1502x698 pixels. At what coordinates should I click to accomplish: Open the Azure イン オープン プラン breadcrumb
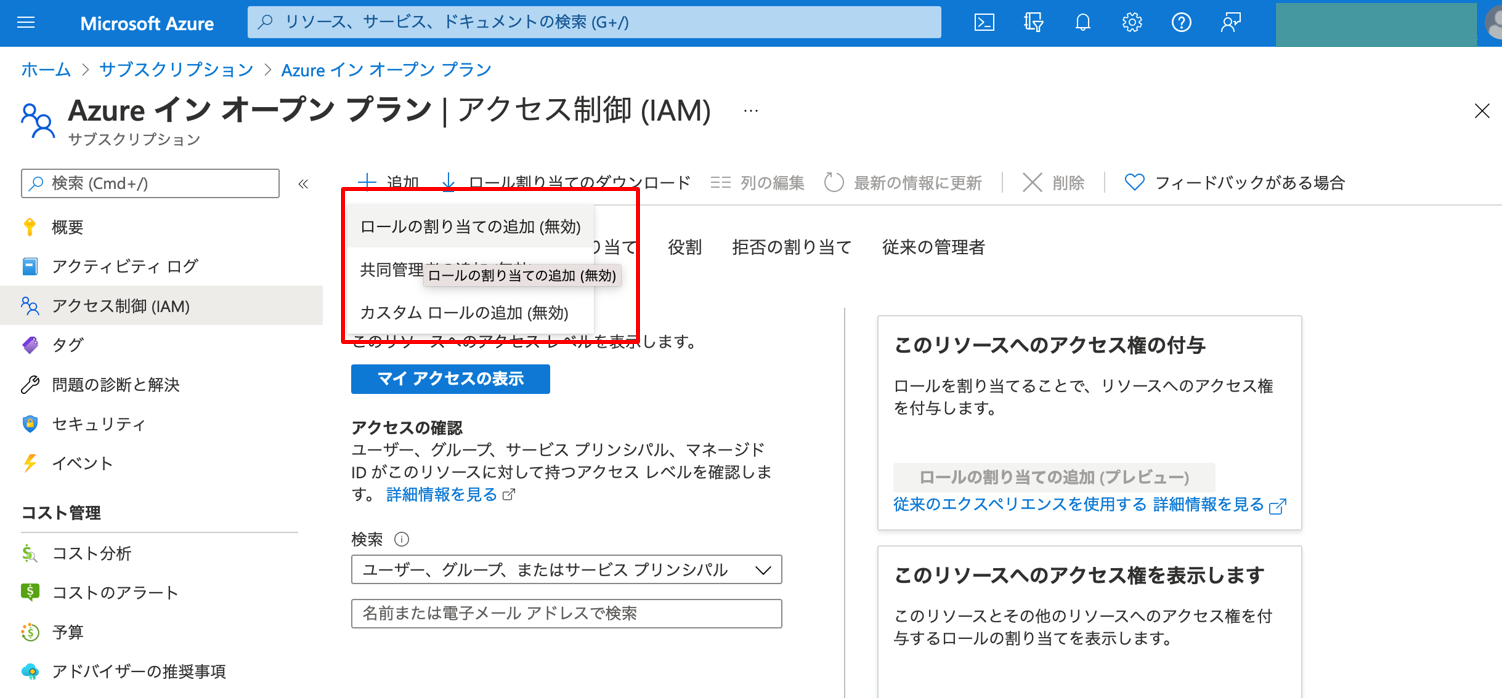[386, 70]
